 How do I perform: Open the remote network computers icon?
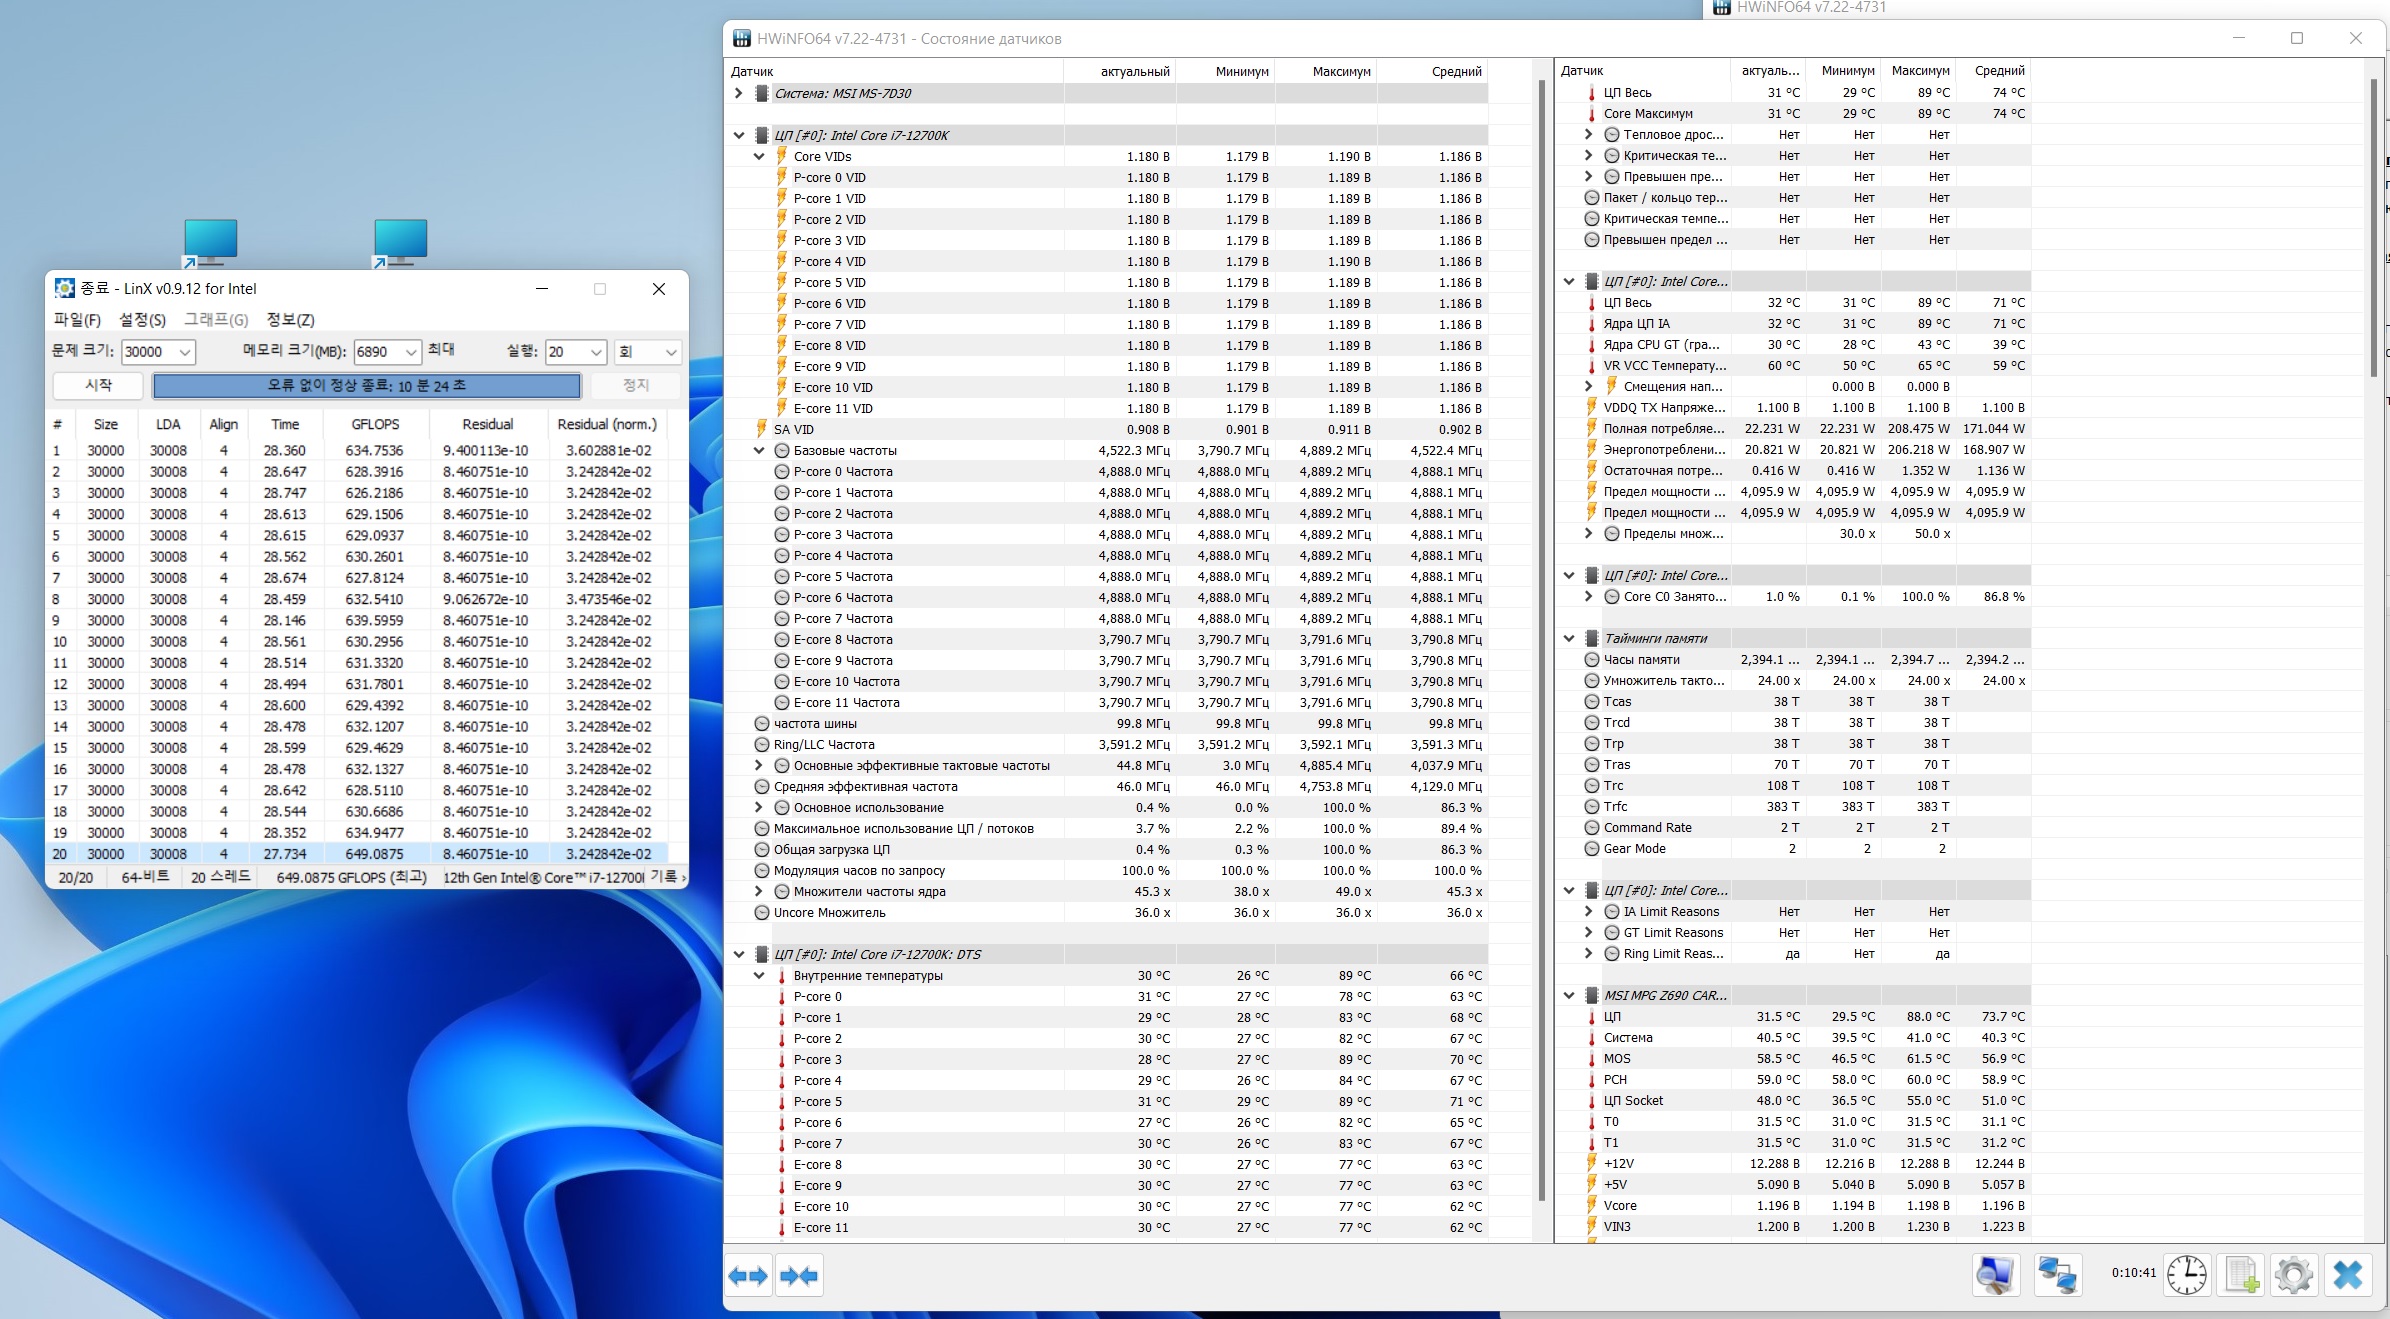2057,1275
